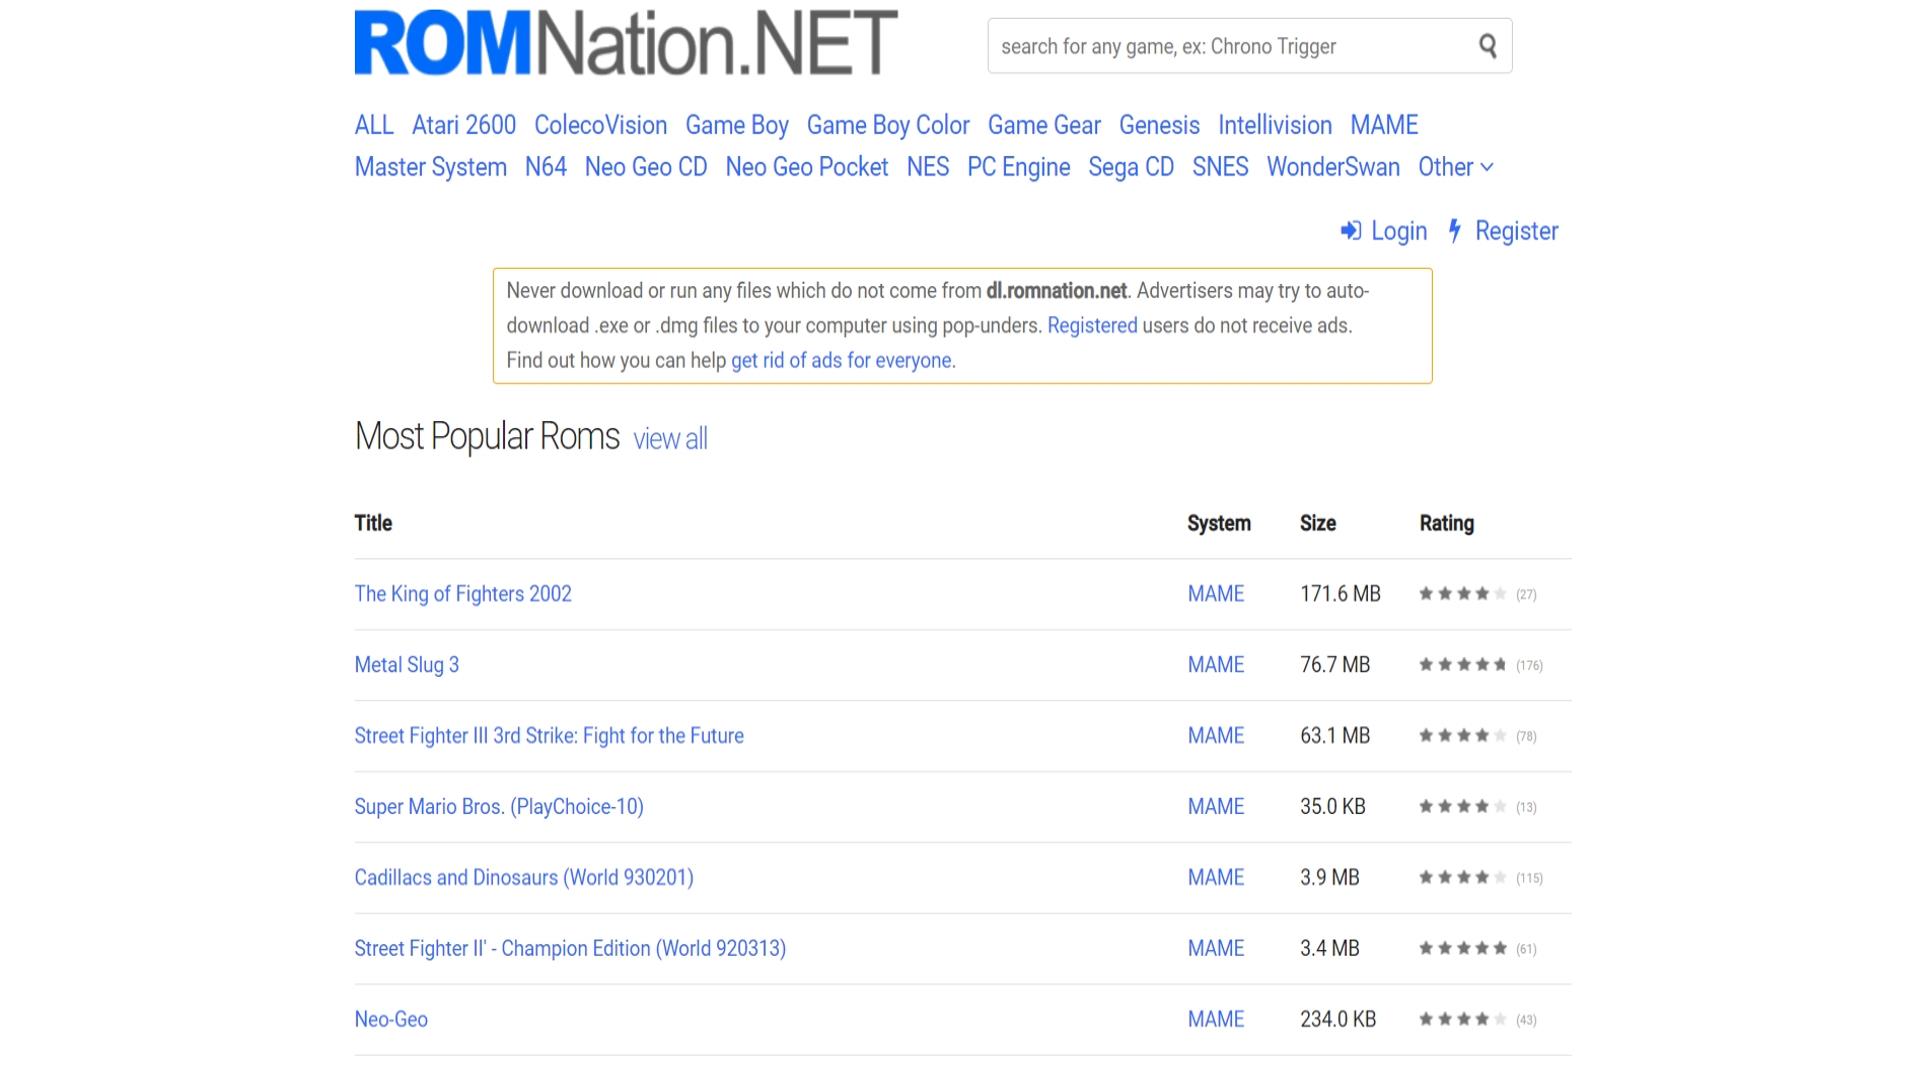This screenshot has height=1080, width=1920.
Task: Open Cadillacs and Dinosaurs (World 930201)
Action: [x=524, y=878]
